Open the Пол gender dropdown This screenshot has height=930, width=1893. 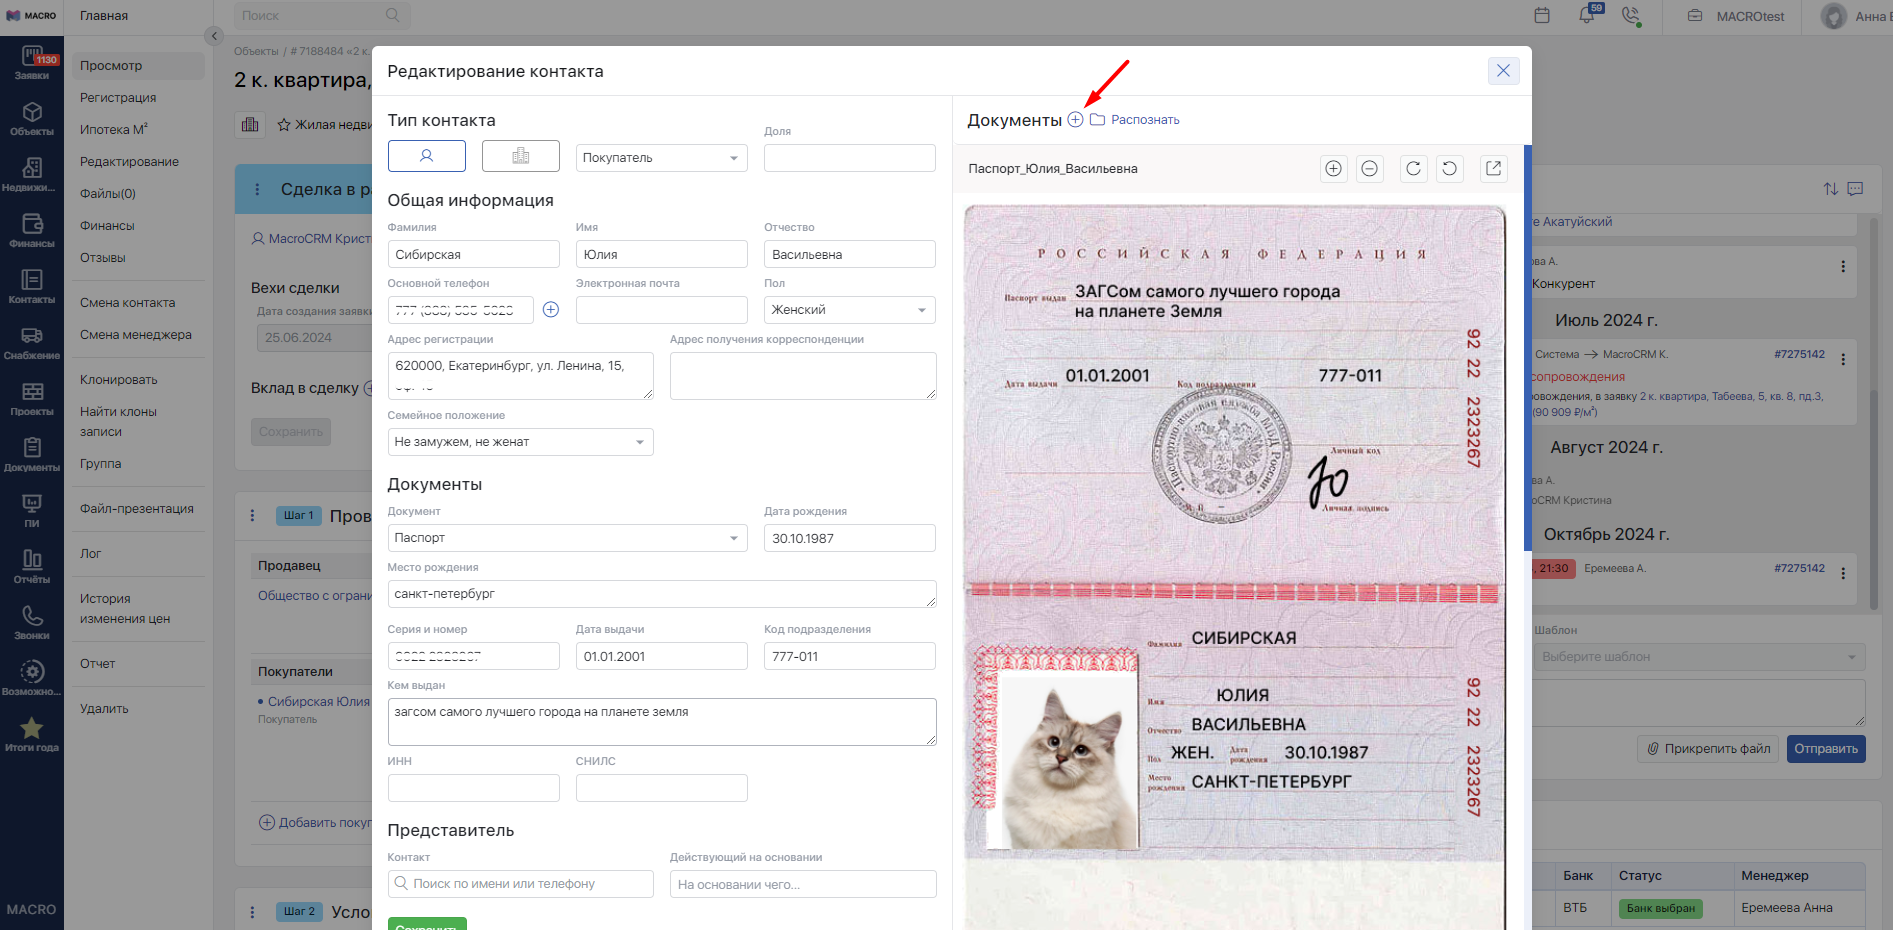[850, 310]
